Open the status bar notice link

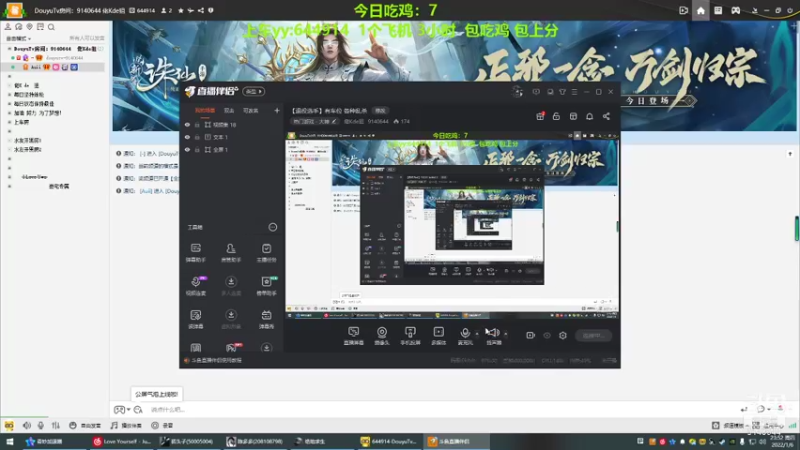click(213, 360)
